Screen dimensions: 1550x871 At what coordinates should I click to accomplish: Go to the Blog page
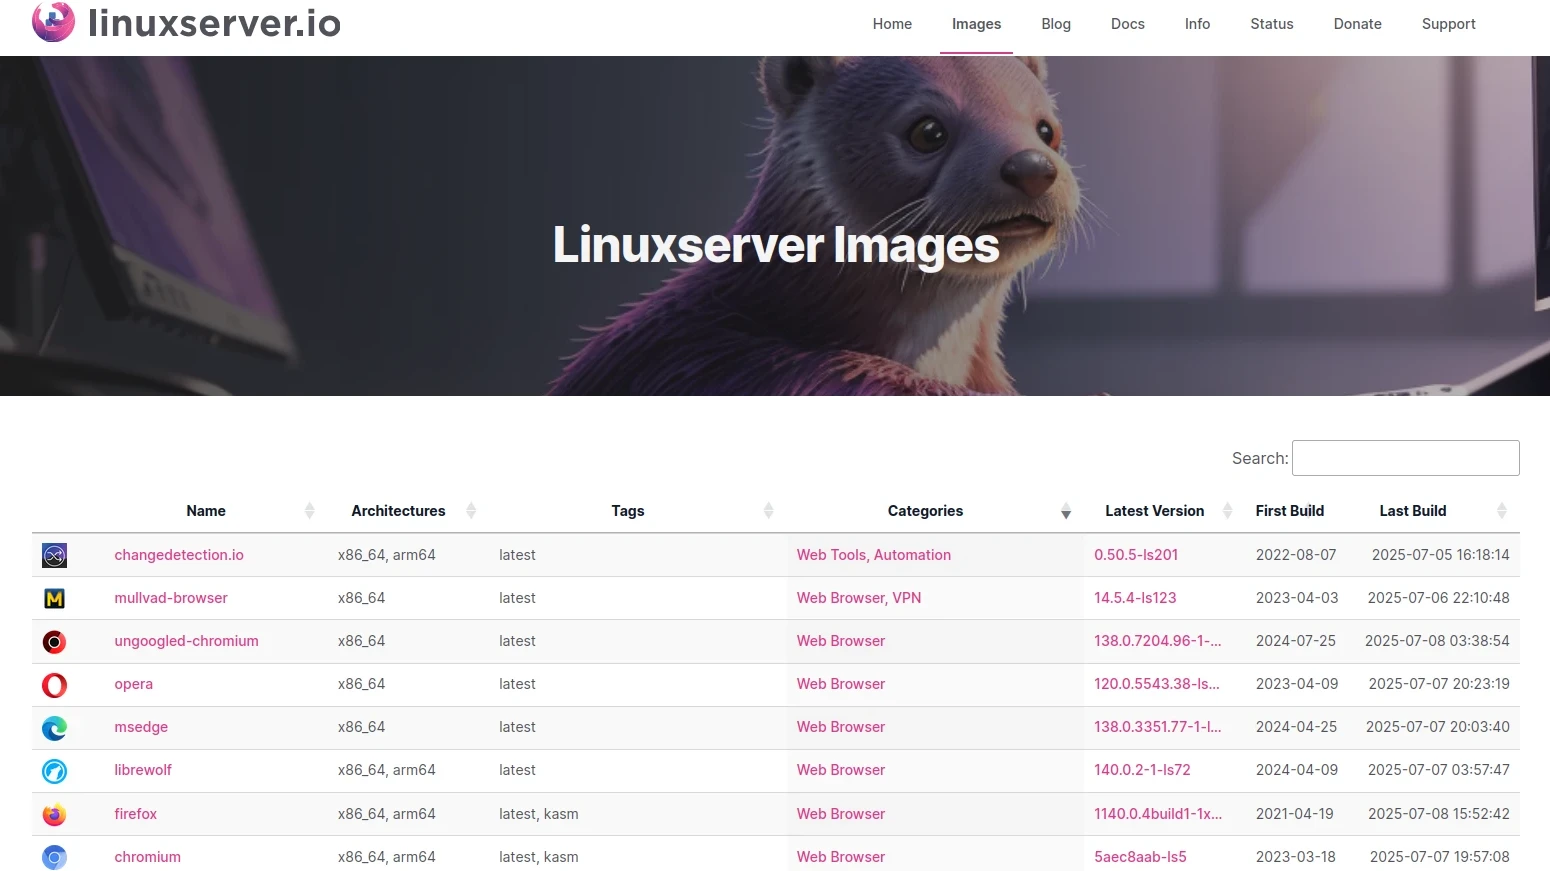pyautogui.click(x=1055, y=24)
